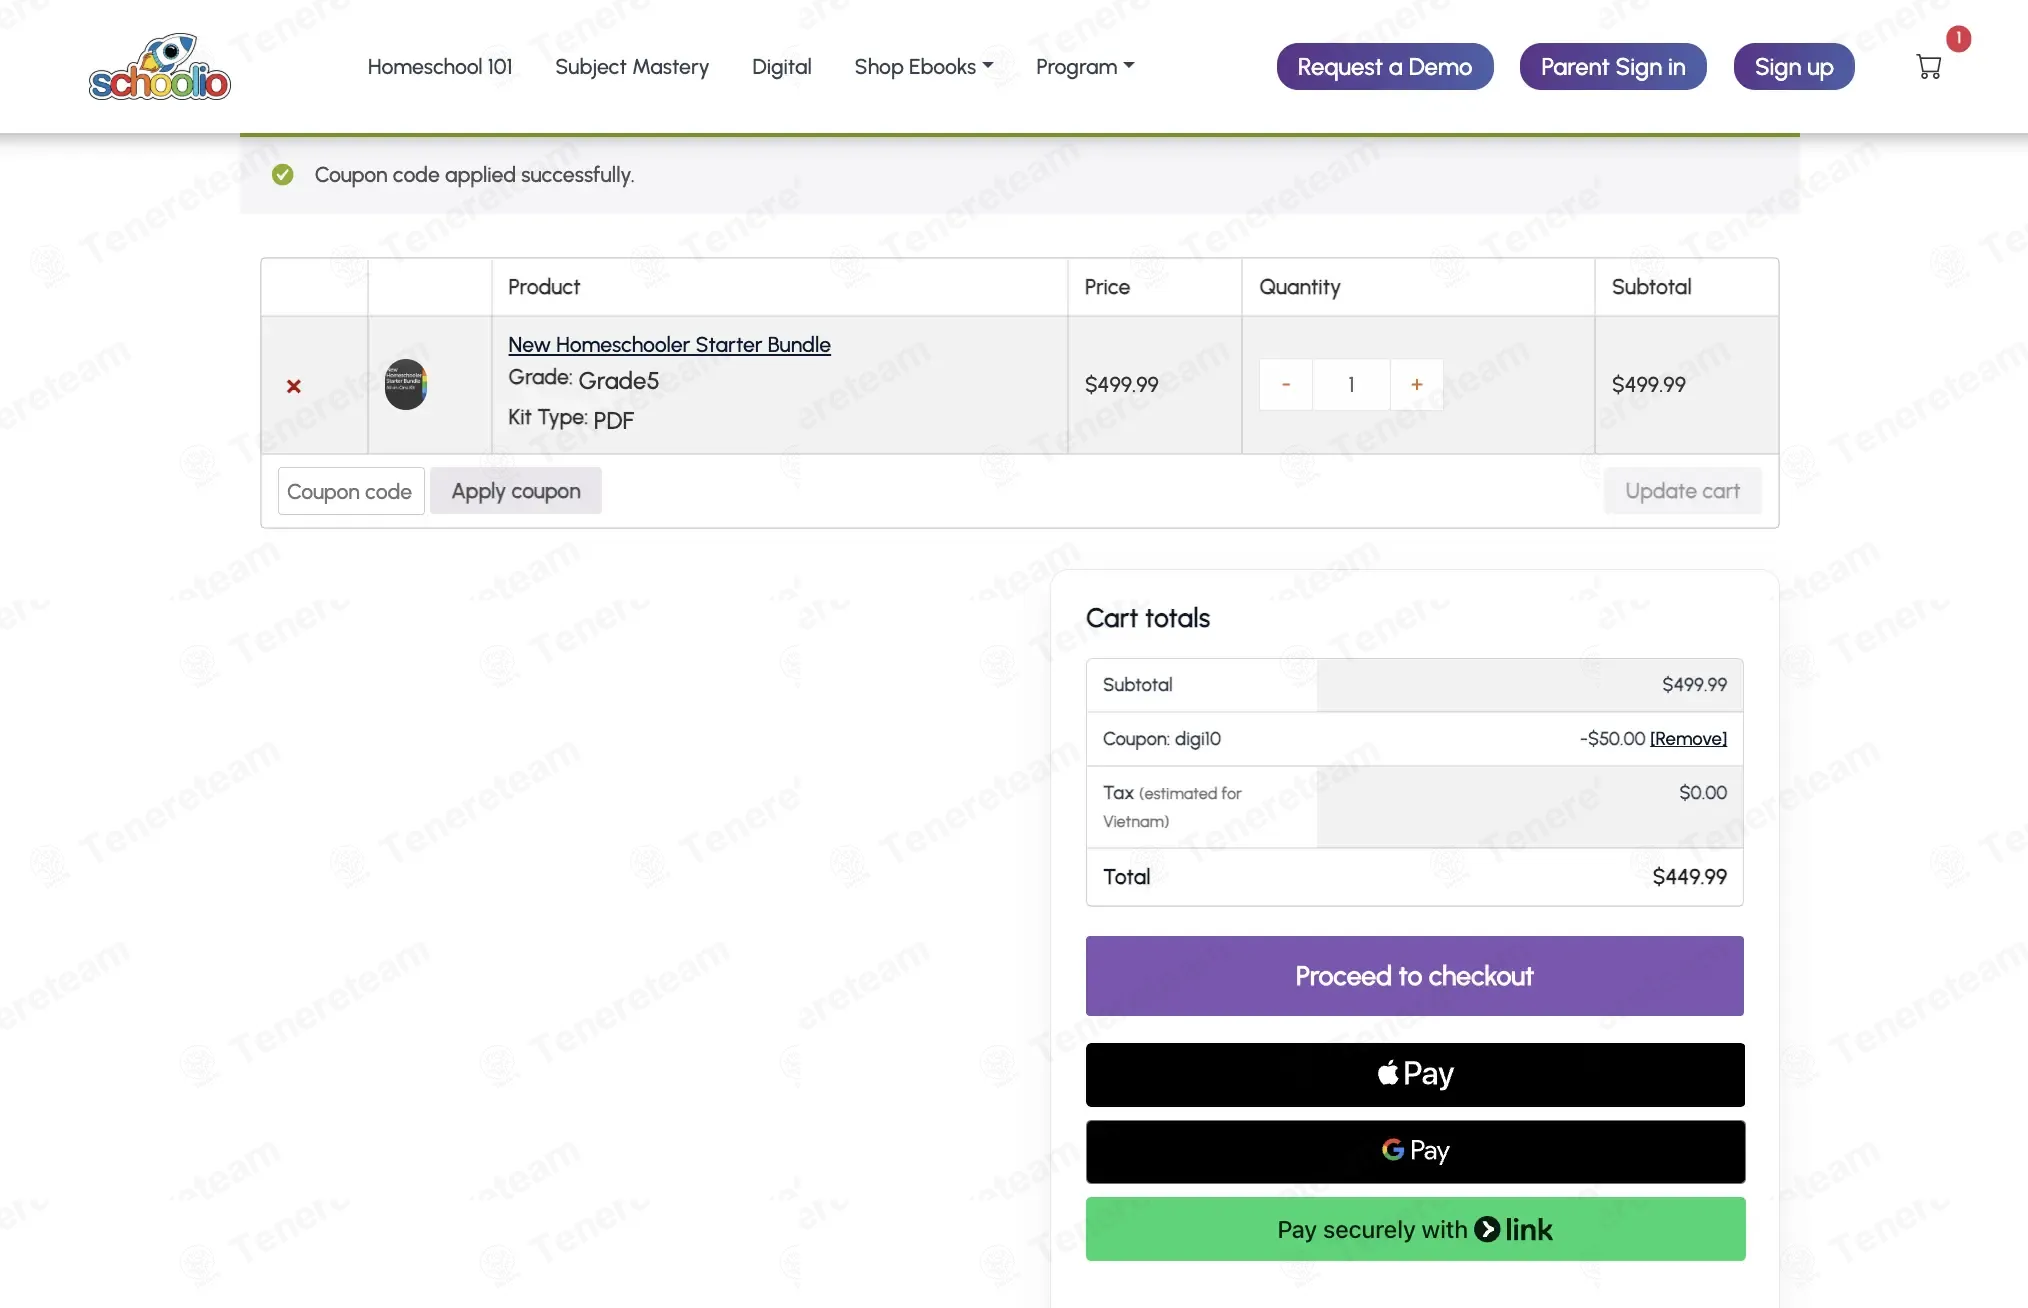Pay with Google Pay
2028x1308 pixels.
1415,1151
